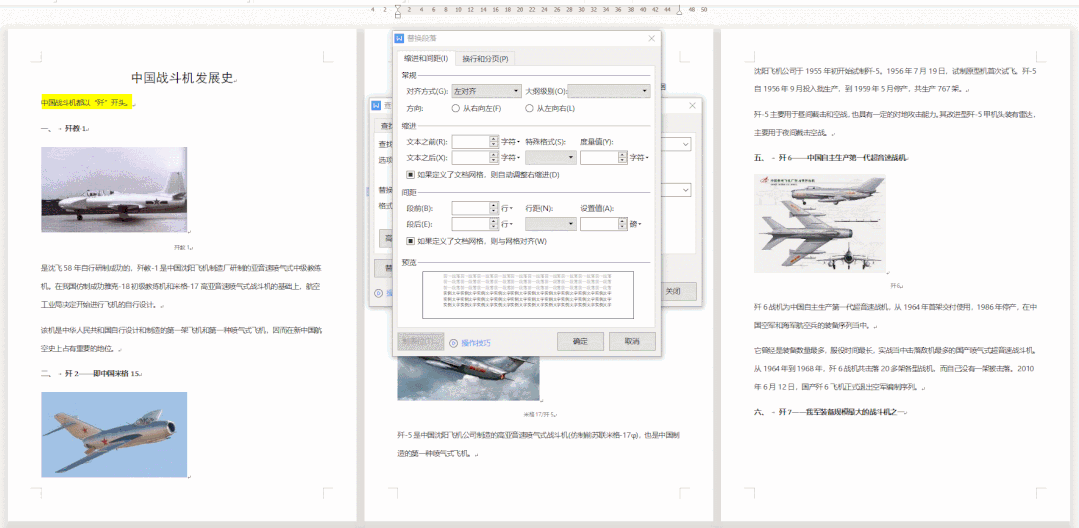This screenshot has width=1079, height=528.
Task: Open the 对齐方式 dropdown showing 左对齐
Action: pos(487,91)
